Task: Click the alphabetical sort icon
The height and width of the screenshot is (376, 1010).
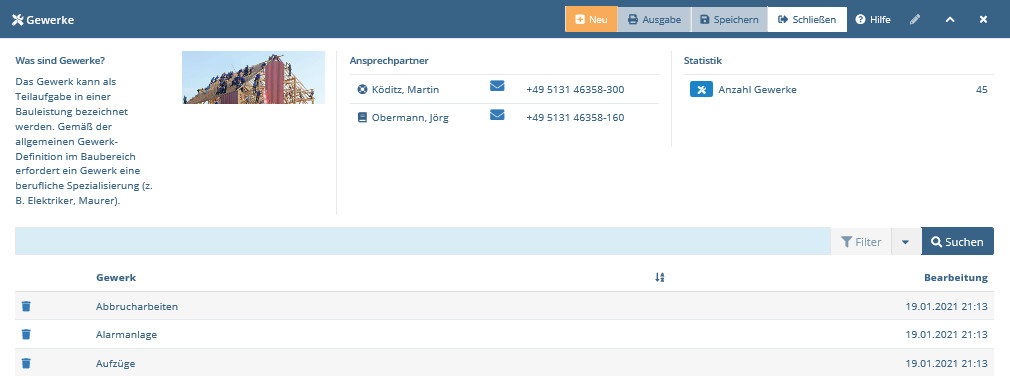Action: coord(659,277)
